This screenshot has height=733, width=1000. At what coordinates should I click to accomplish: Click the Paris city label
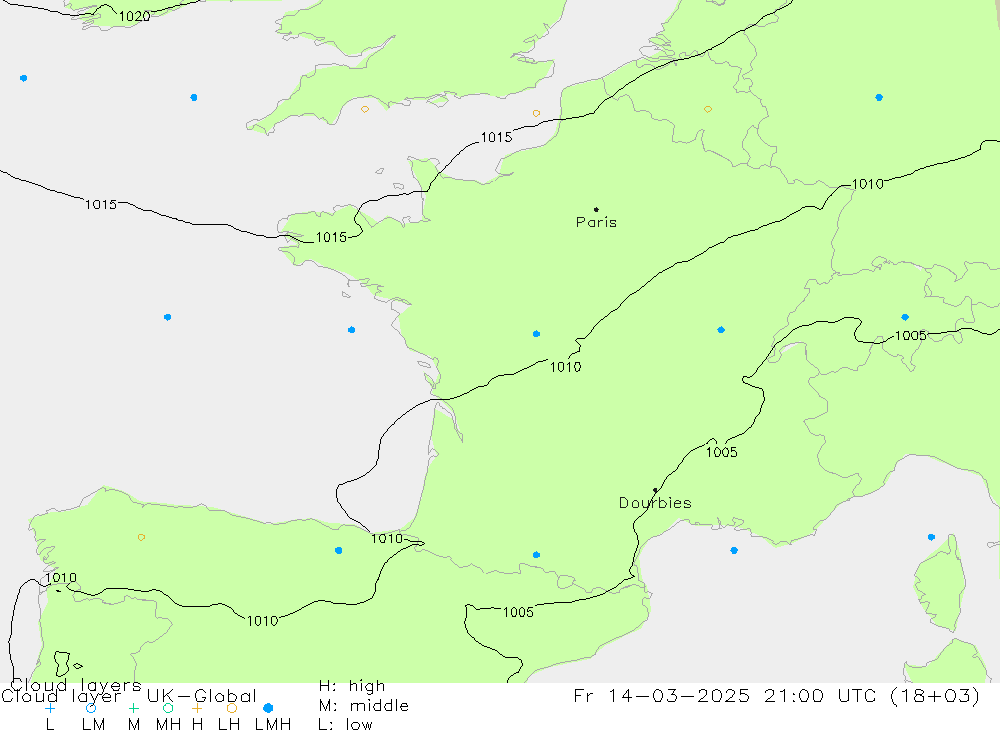pos(596,222)
